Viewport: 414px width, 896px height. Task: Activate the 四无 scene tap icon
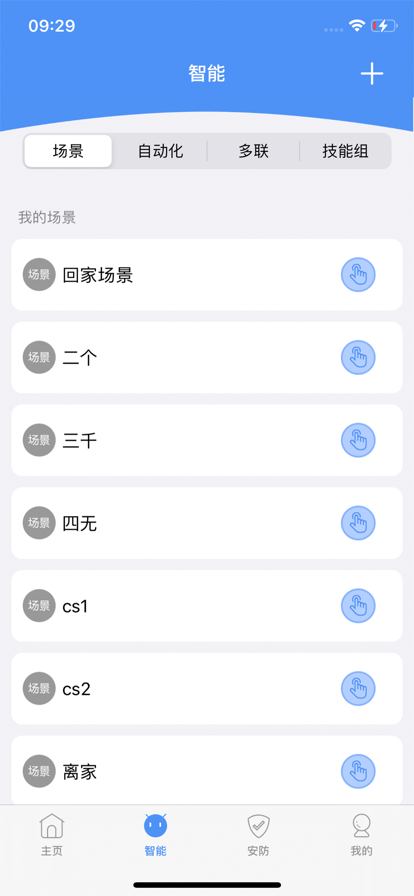(x=358, y=523)
